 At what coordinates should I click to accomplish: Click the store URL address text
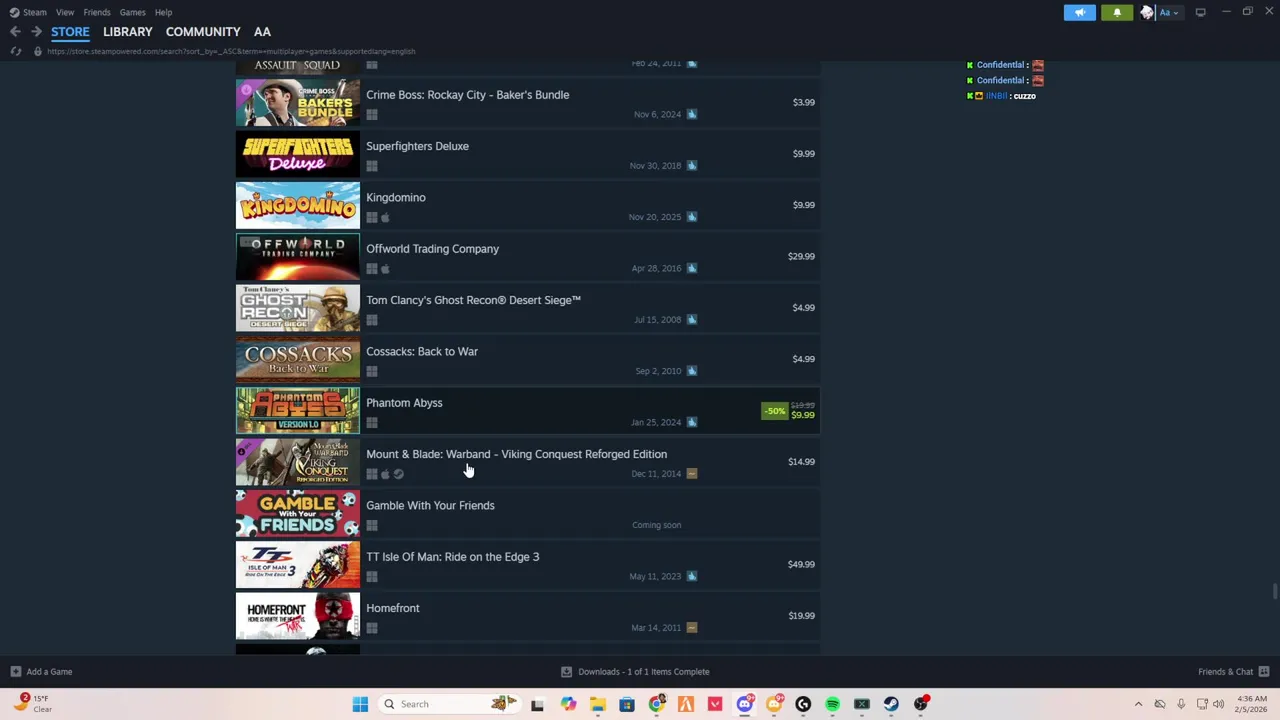(231, 51)
